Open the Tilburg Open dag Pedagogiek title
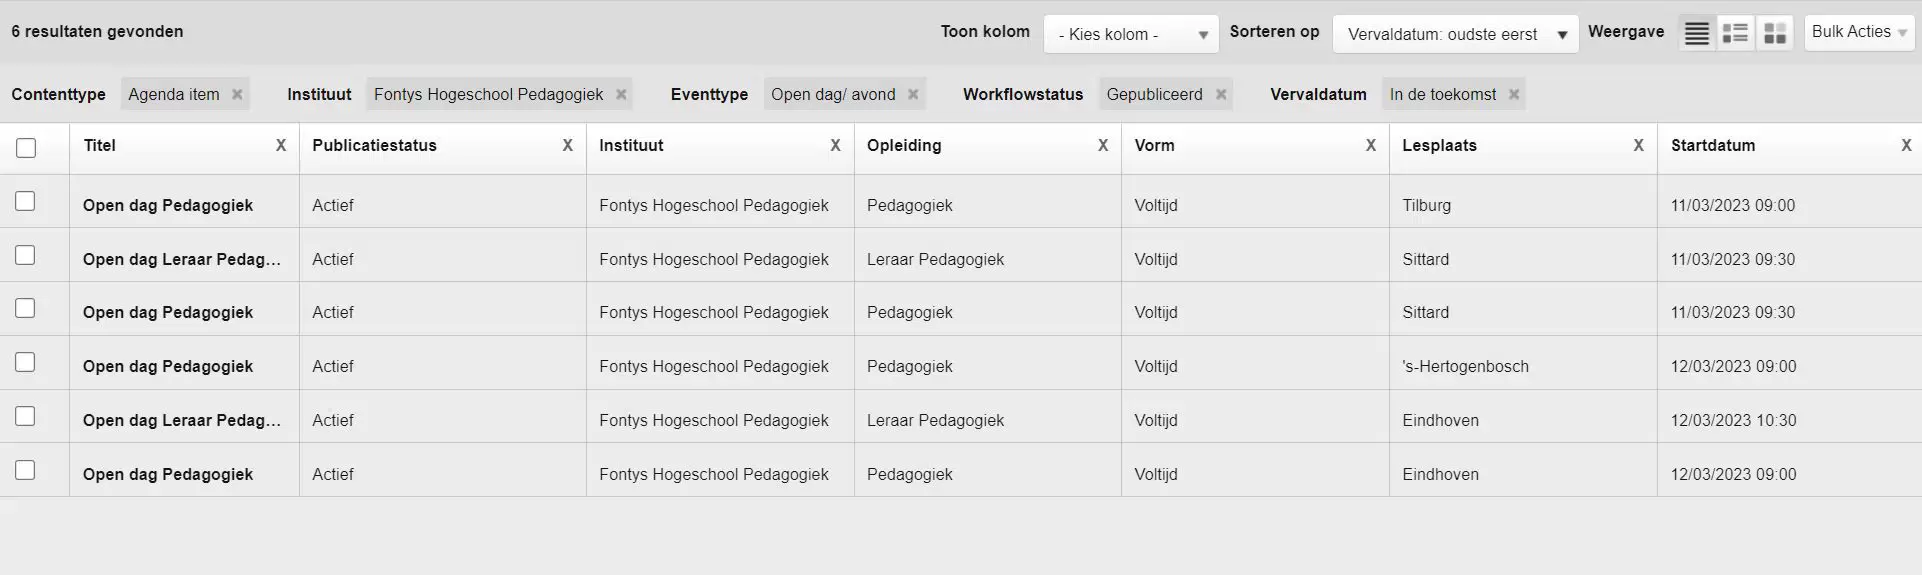 pyautogui.click(x=168, y=205)
